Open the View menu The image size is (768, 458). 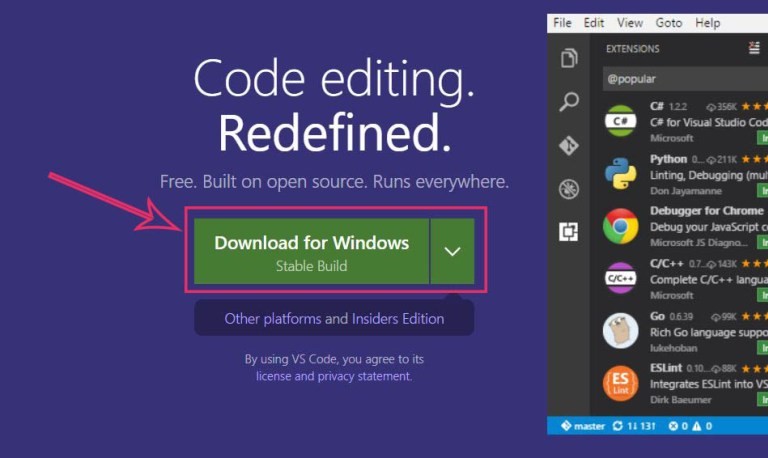pos(630,23)
